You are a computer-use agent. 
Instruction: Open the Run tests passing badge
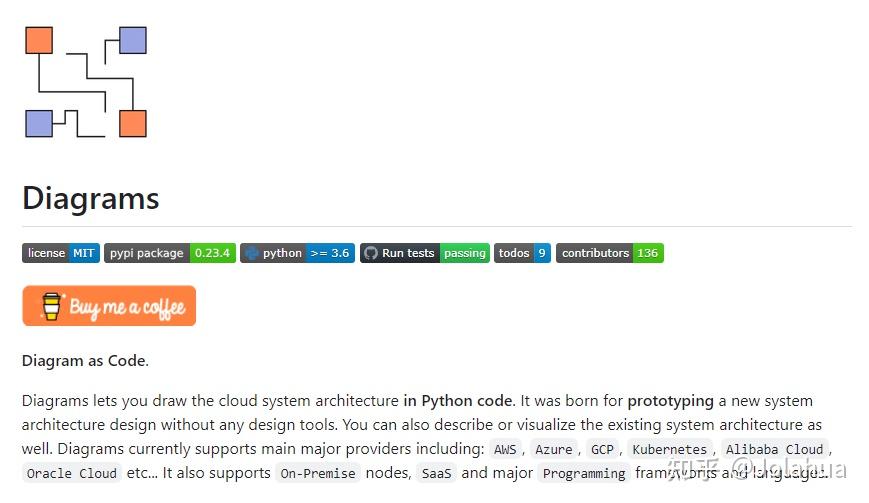[x=425, y=253]
